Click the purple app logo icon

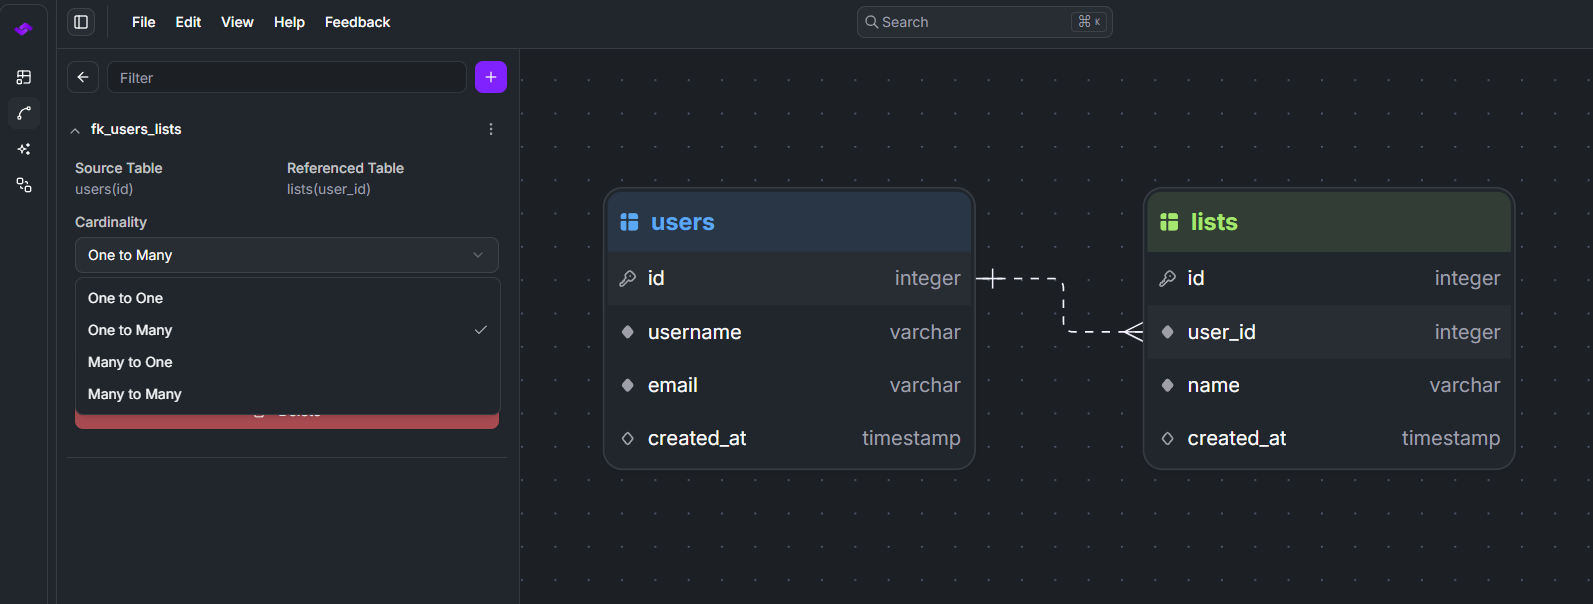coord(23,29)
